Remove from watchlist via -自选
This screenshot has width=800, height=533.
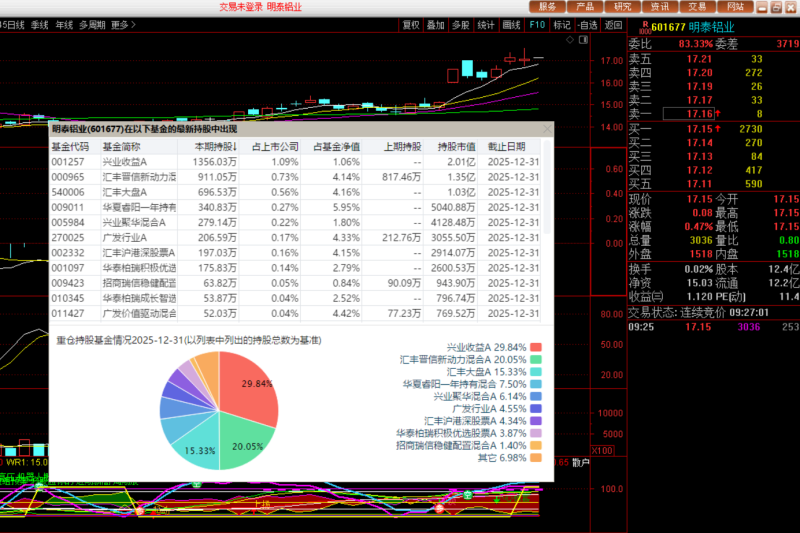pyautogui.click(x=588, y=25)
